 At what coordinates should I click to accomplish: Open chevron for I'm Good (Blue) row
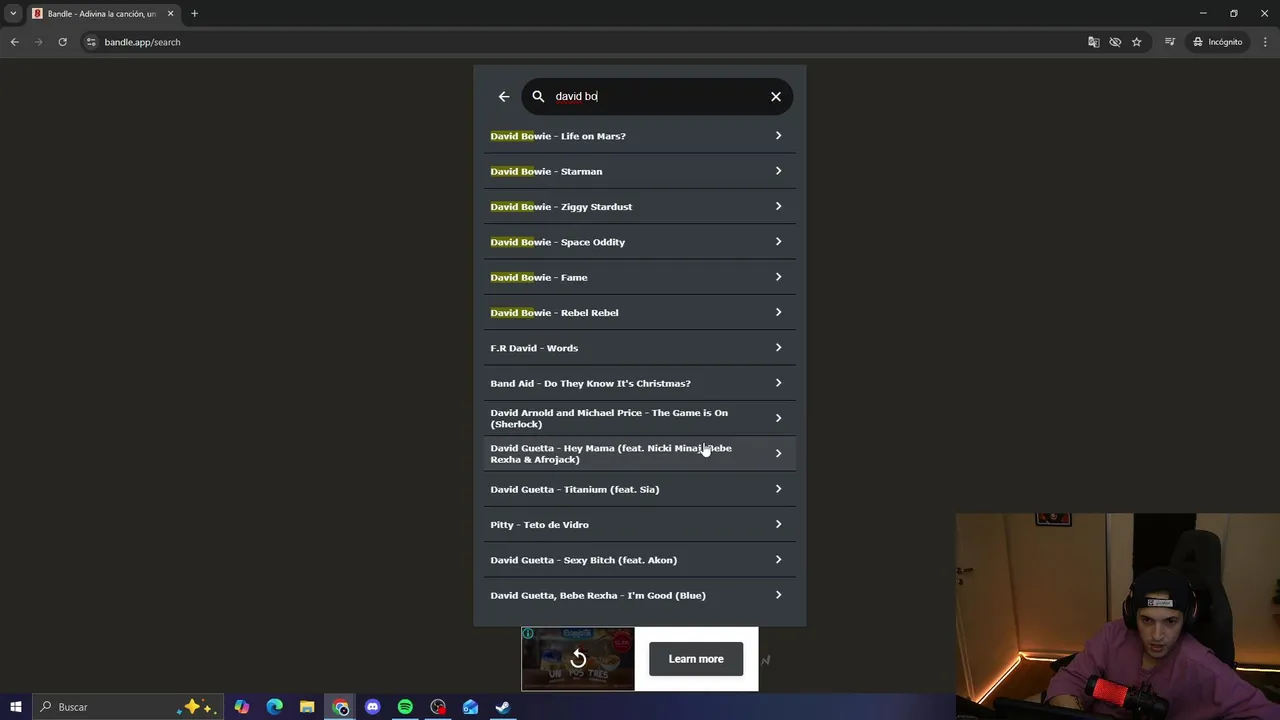tap(778, 595)
